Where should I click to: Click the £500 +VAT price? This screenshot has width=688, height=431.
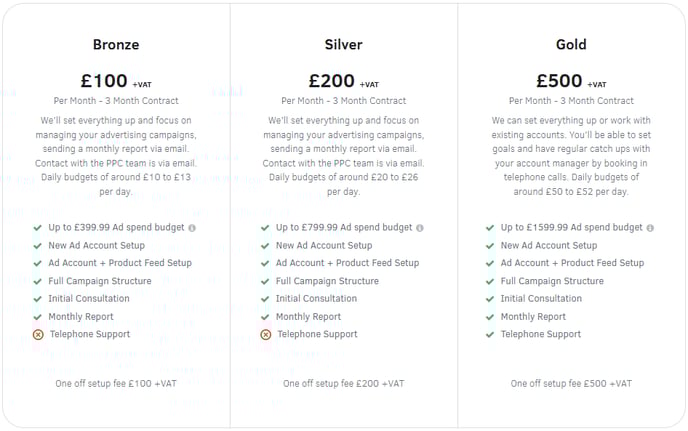pyautogui.click(x=571, y=81)
